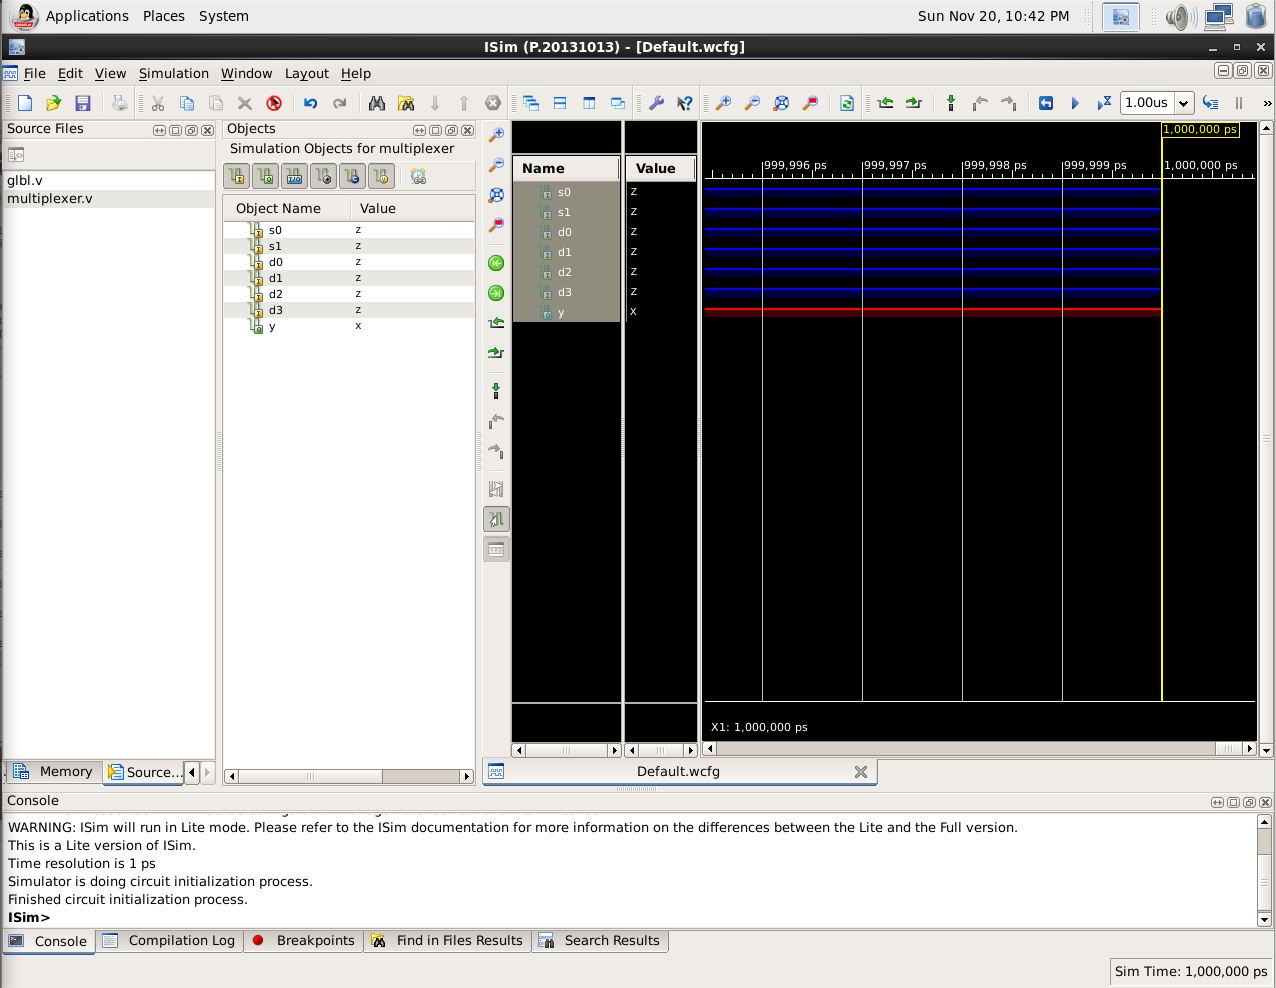Open the 1.00us run-time dropdown arrow

coord(1184,103)
